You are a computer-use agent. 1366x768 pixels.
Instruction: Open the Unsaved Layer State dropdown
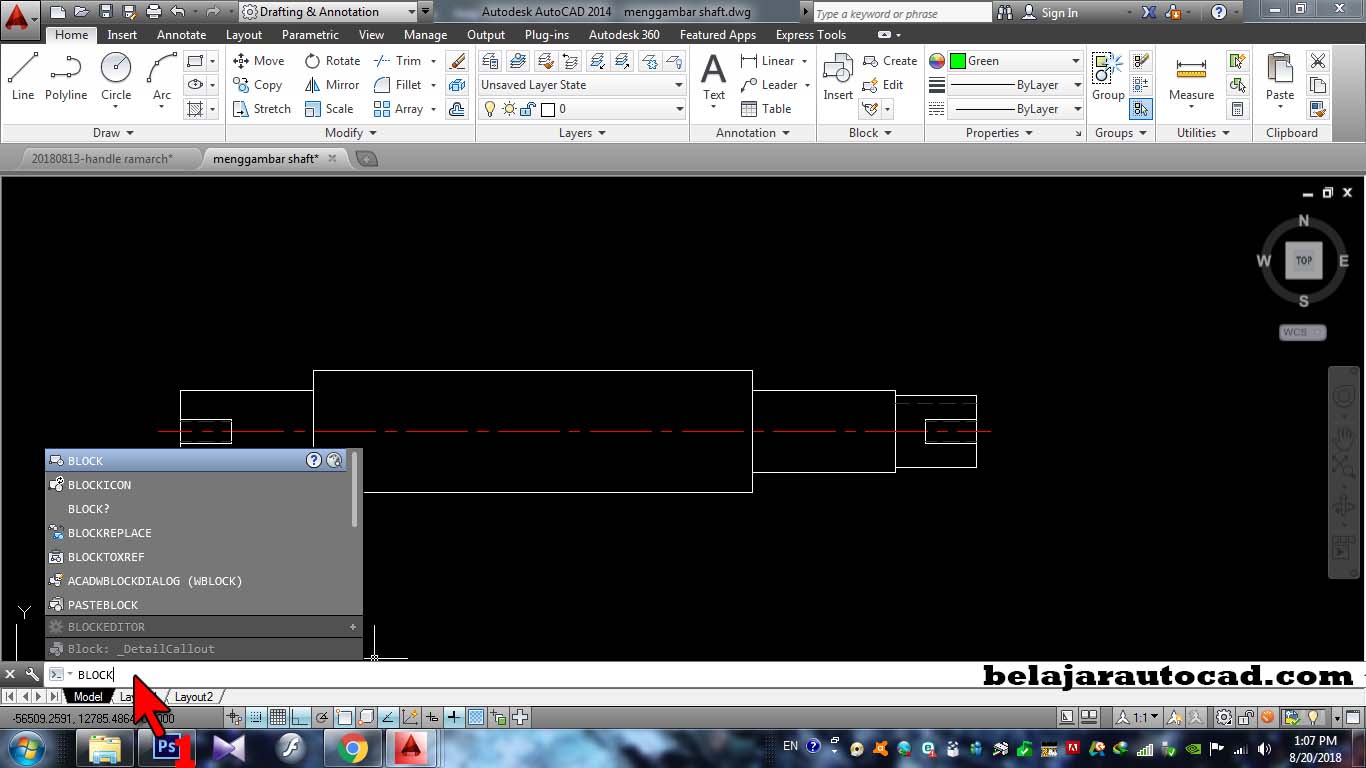580,85
